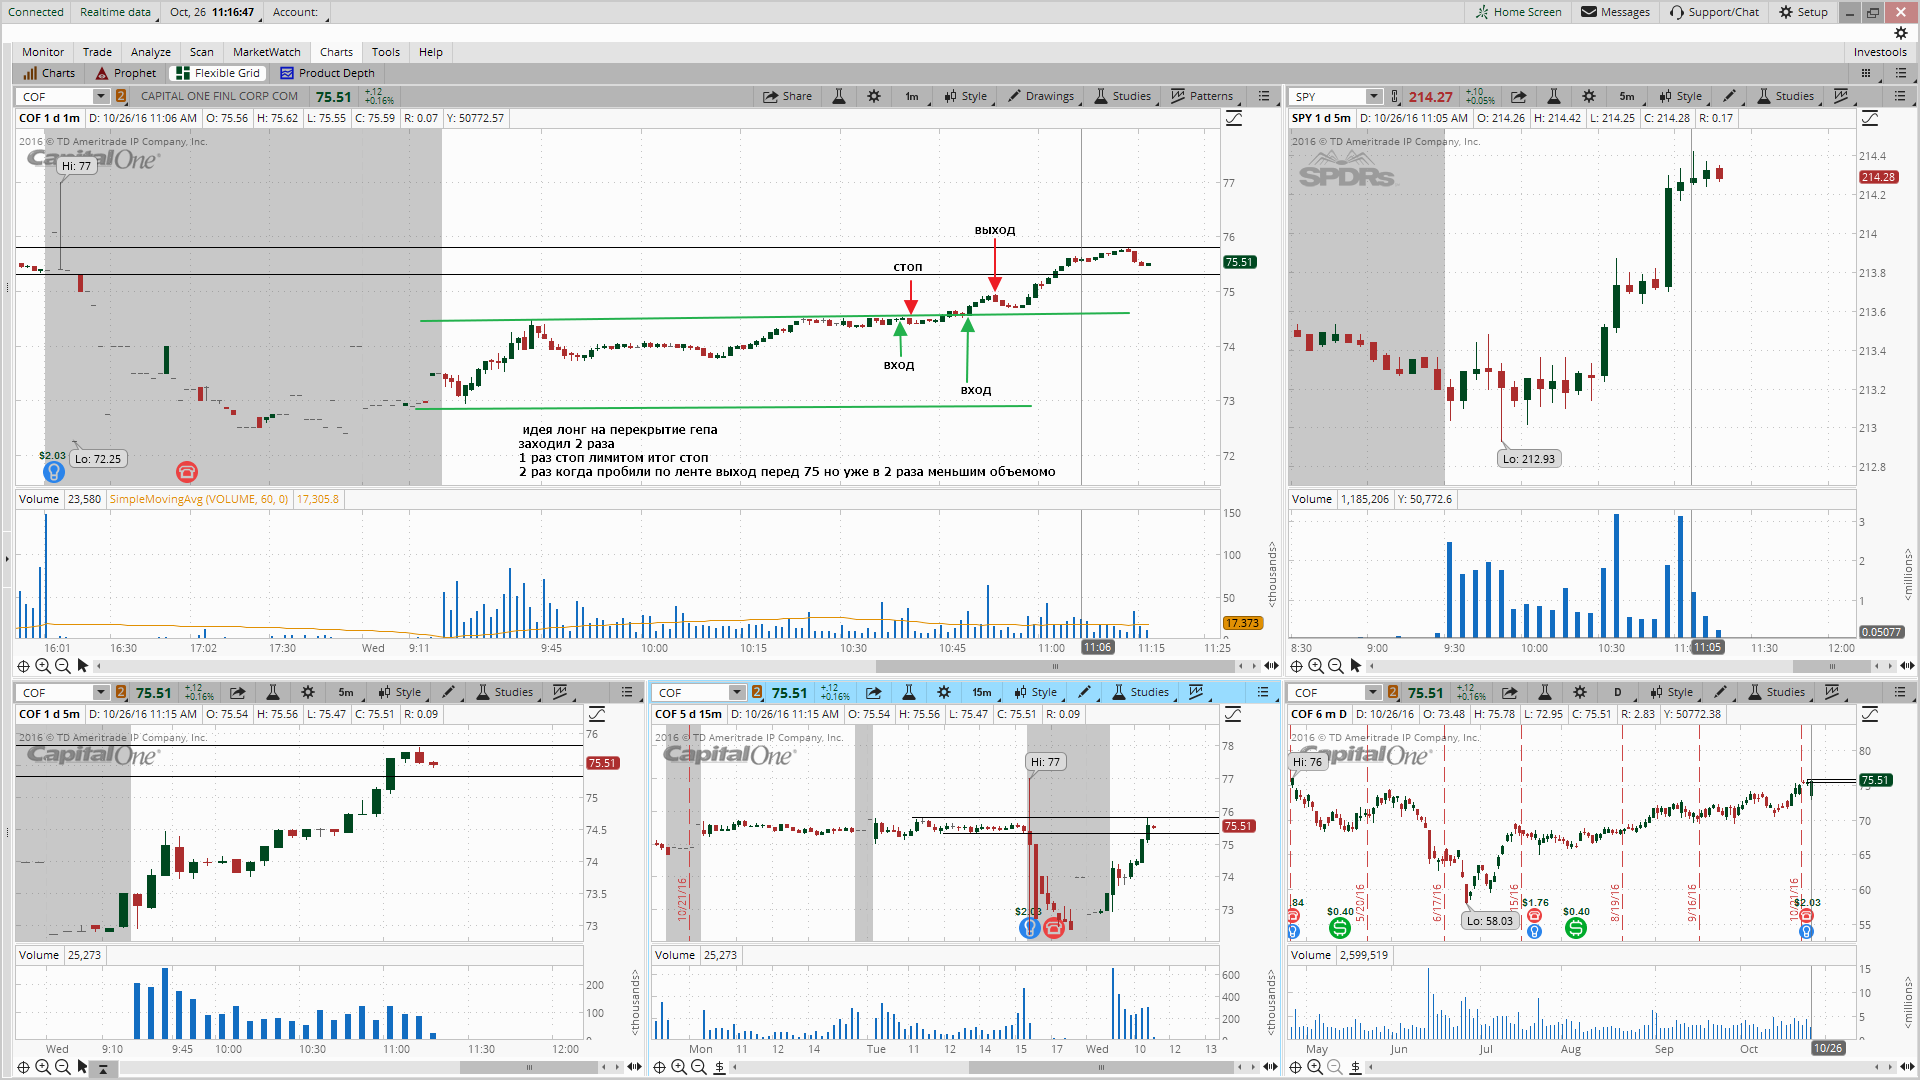Zoom out on the COF 1m chart
This screenshot has height=1080, width=1920.
pos(62,666)
